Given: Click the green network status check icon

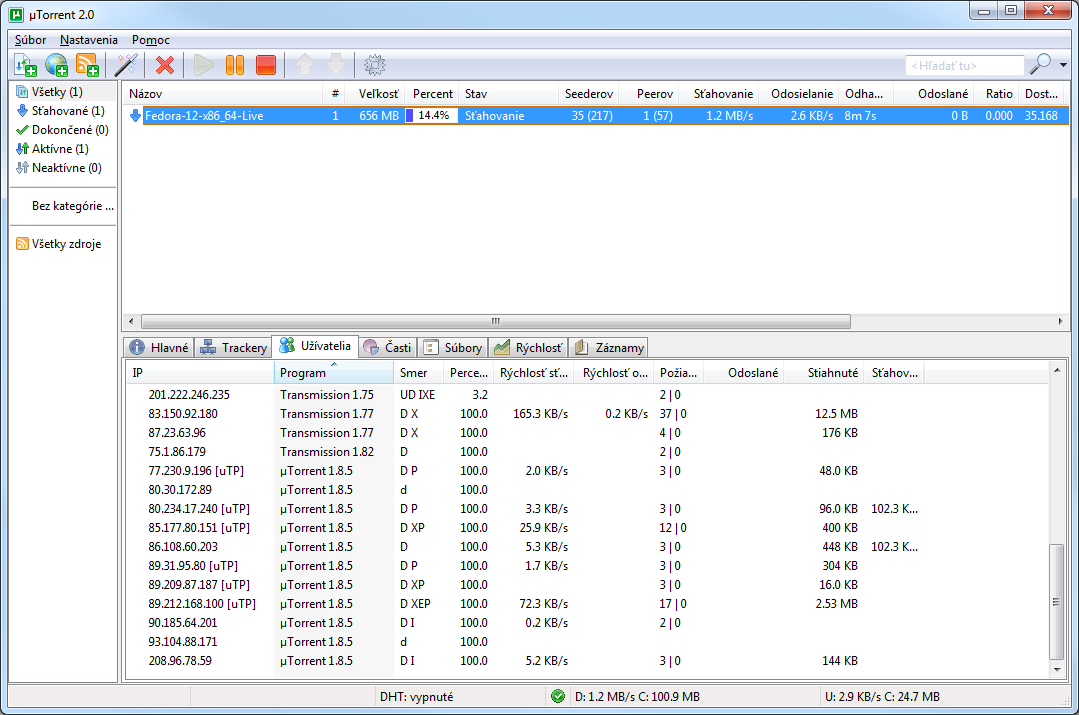Looking at the screenshot, I should (558, 696).
